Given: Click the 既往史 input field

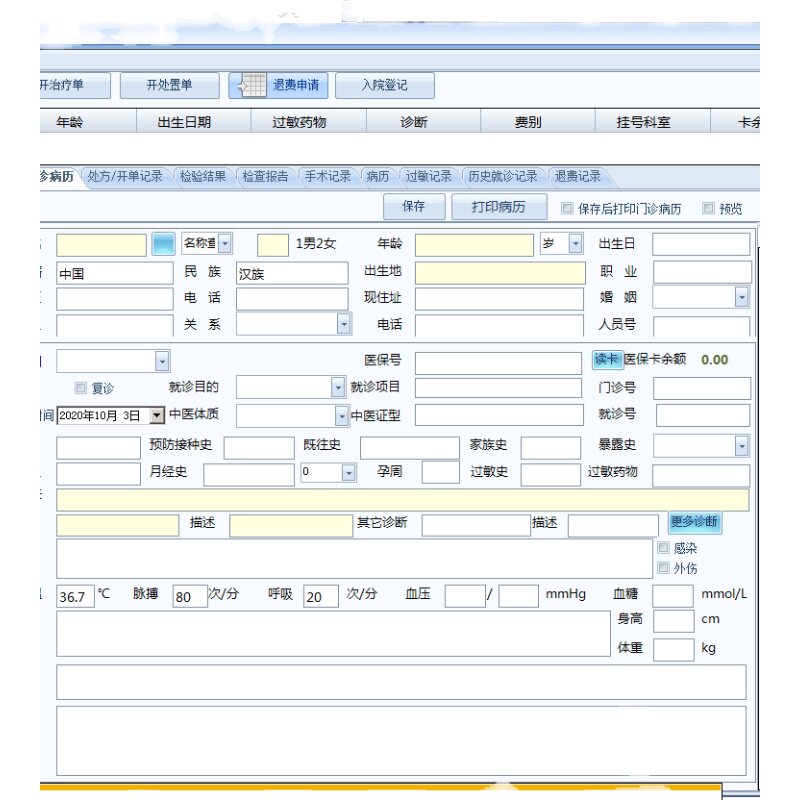Looking at the screenshot, I should pos(410,448).
